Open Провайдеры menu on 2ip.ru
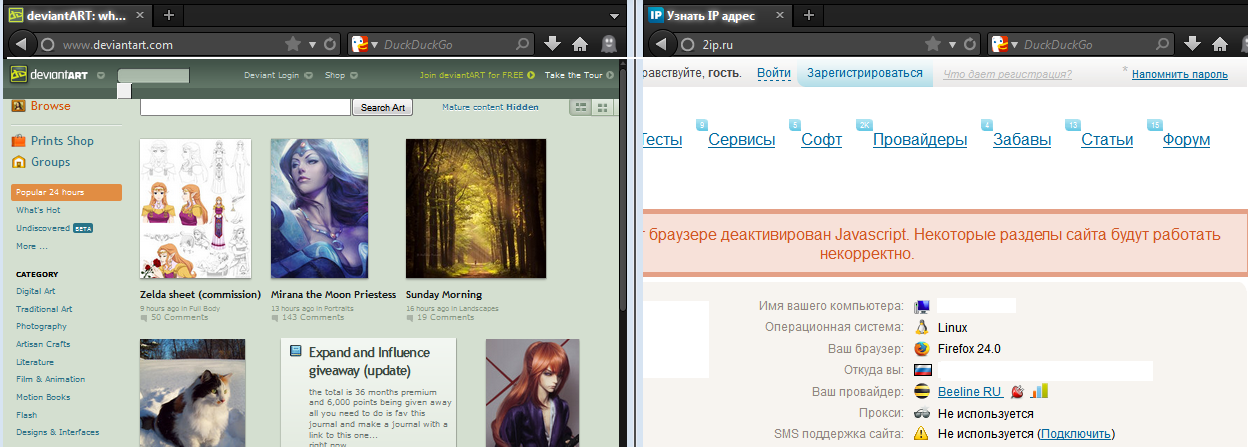 coord(920,140)
